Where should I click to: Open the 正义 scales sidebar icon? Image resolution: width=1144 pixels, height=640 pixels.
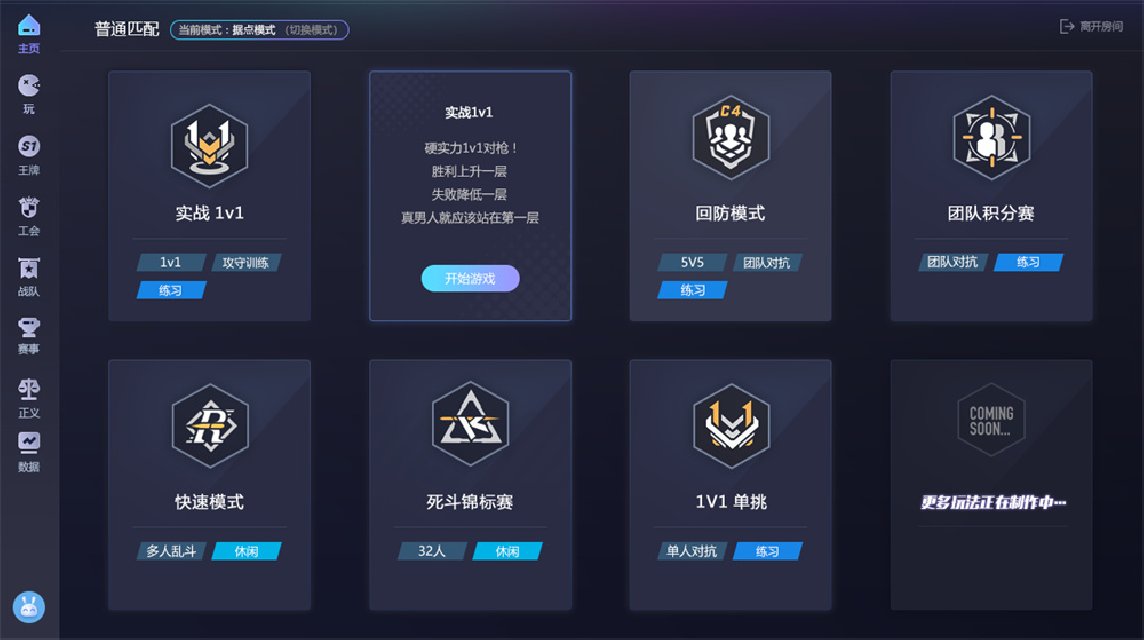point(29,398)
